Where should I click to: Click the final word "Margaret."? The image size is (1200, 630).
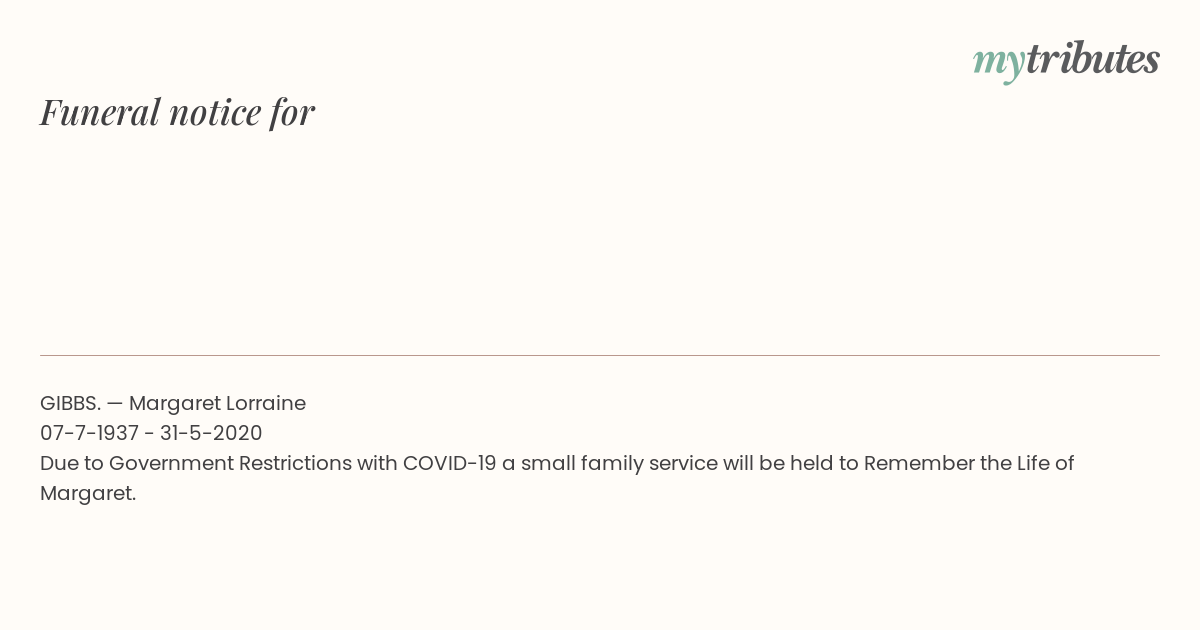pyautogui.click(x=88, y=493)
